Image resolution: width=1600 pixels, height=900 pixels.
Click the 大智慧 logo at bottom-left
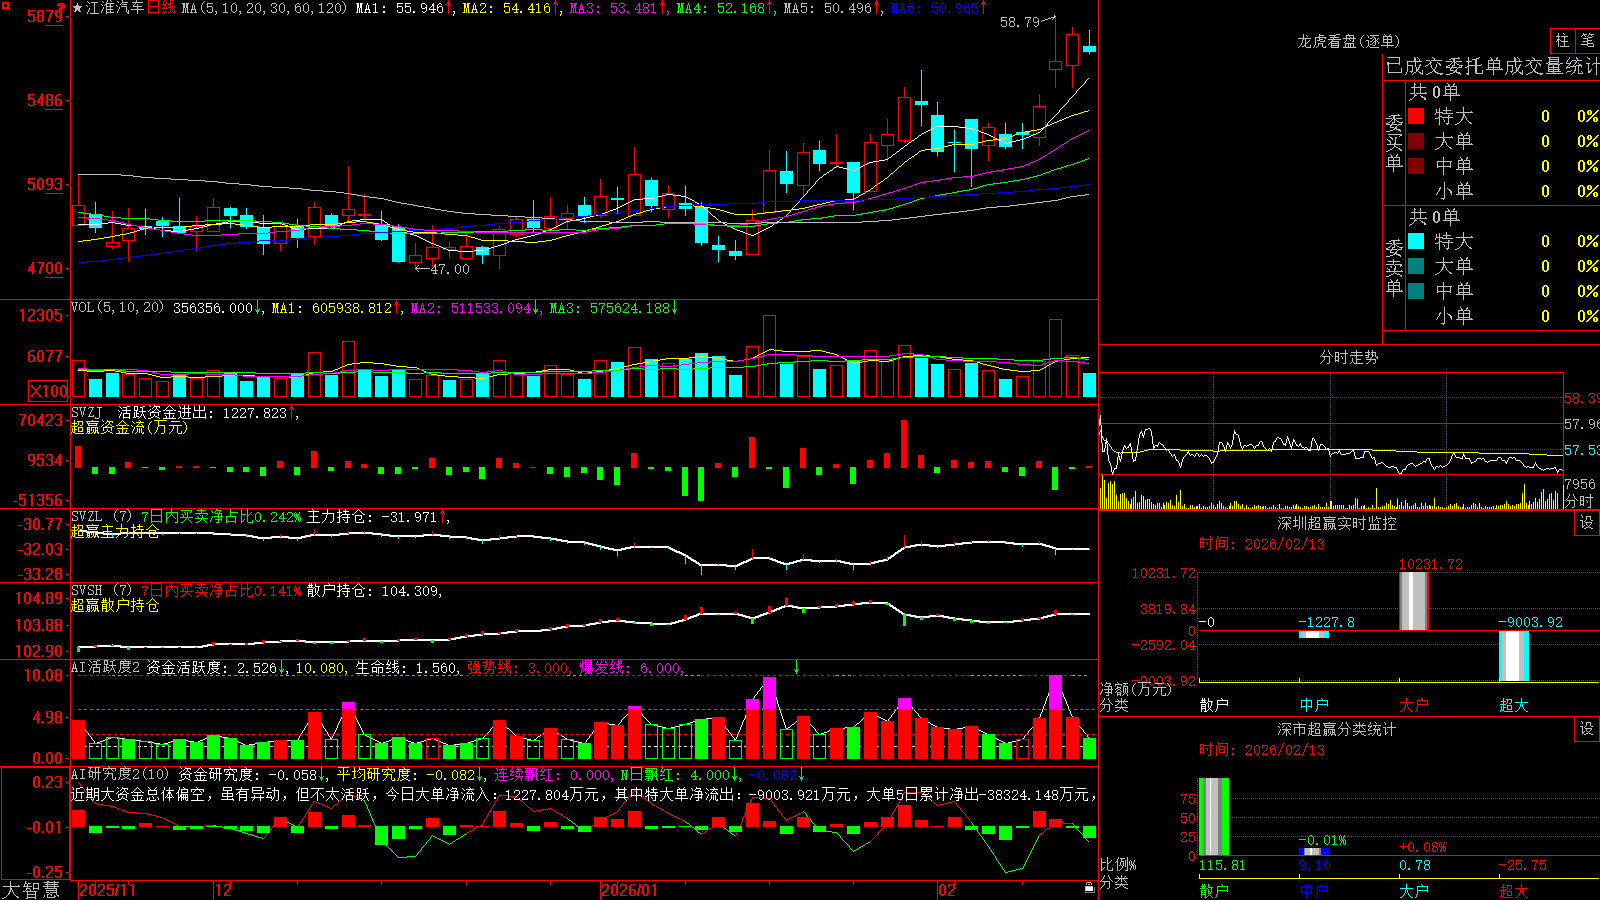[31, 889]
